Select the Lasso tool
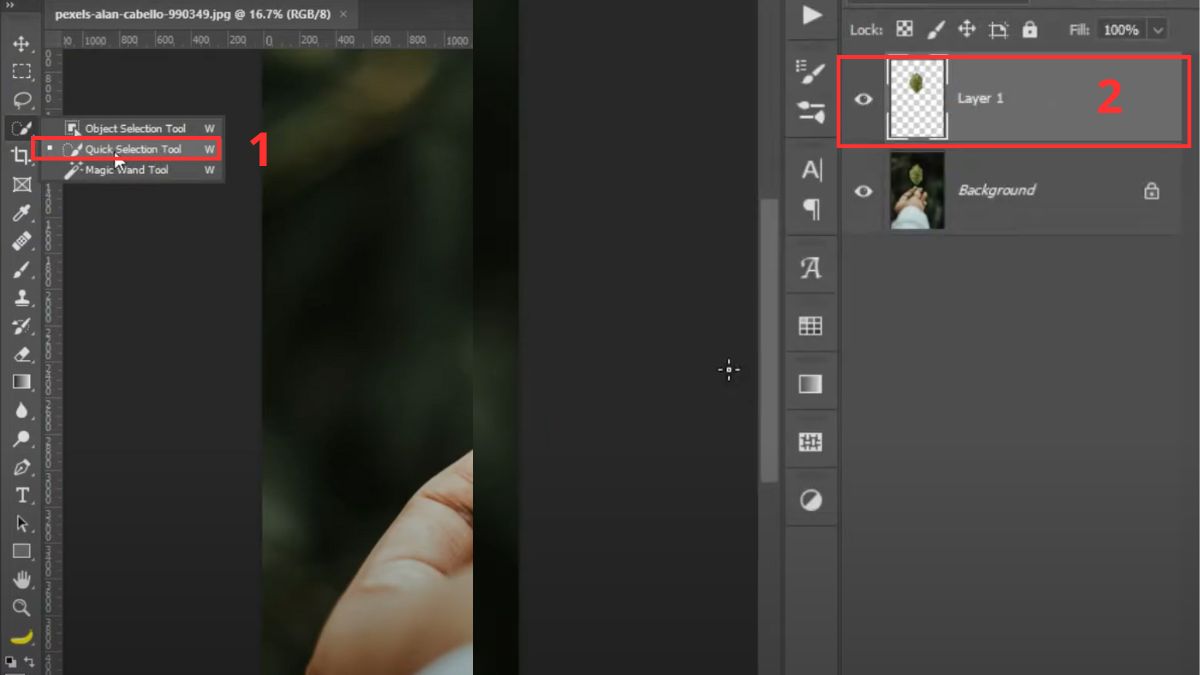This screenshot has width=1200, height=675. (x=21, y=99)
